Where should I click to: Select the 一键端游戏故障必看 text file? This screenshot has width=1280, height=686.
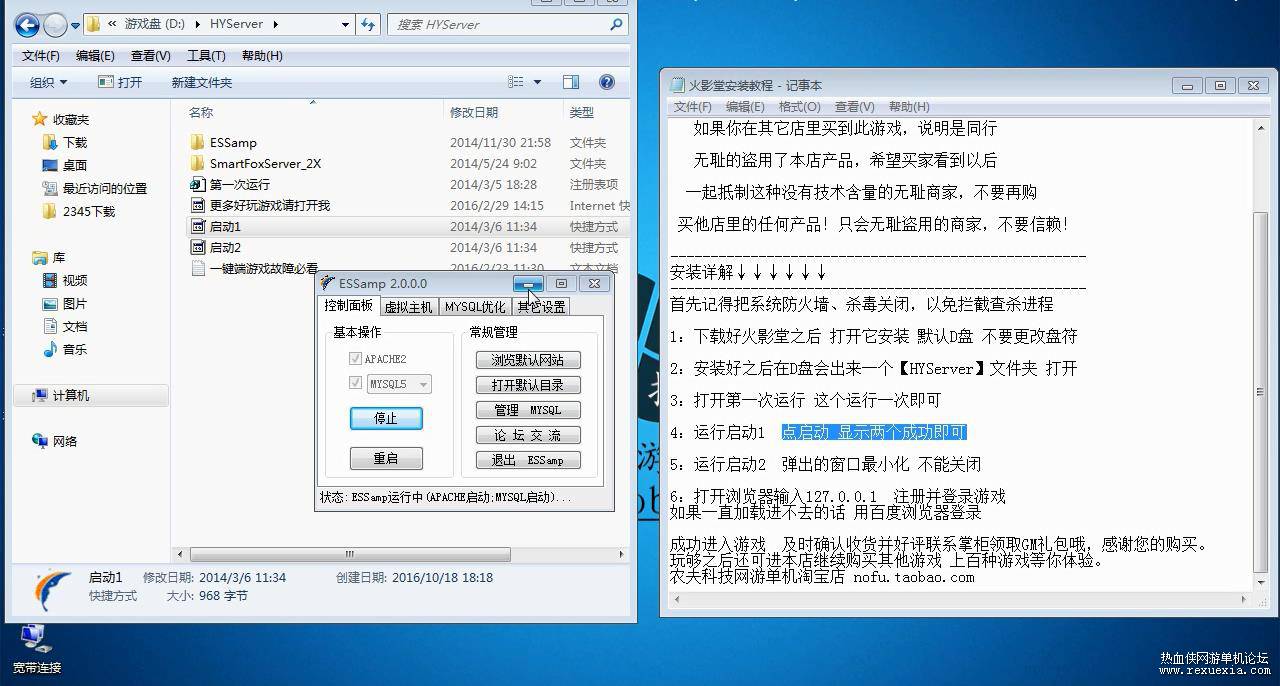coord(255,268)
